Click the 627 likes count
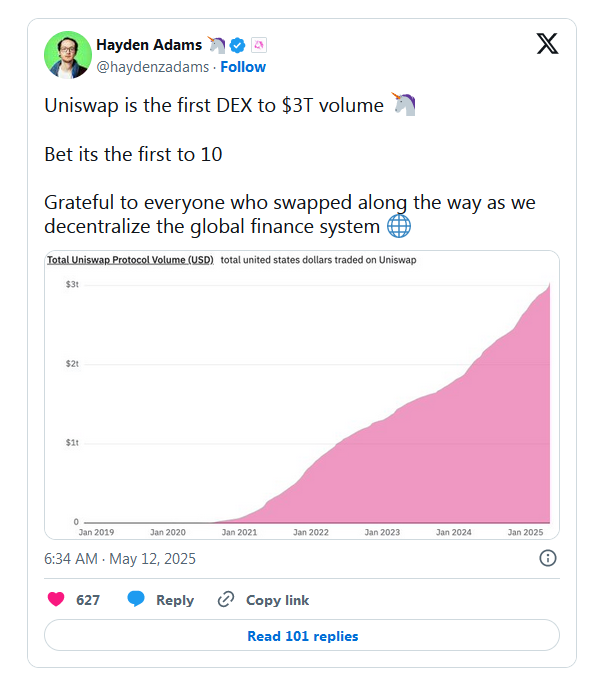This screenshot has width=600, height=685. [88, 600]
